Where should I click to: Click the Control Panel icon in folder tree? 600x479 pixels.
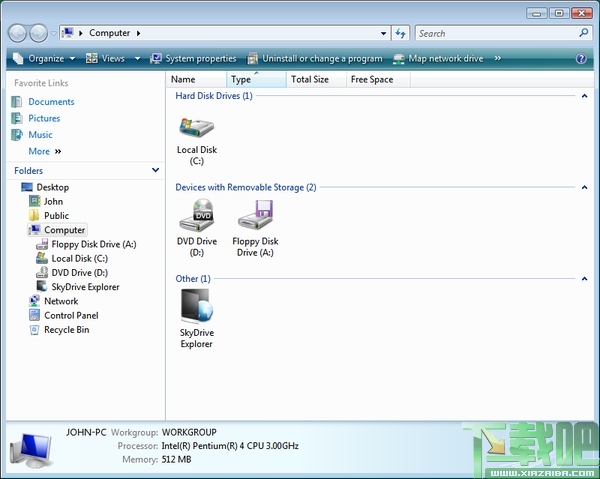pyautogui.click(x=34, y=315)
